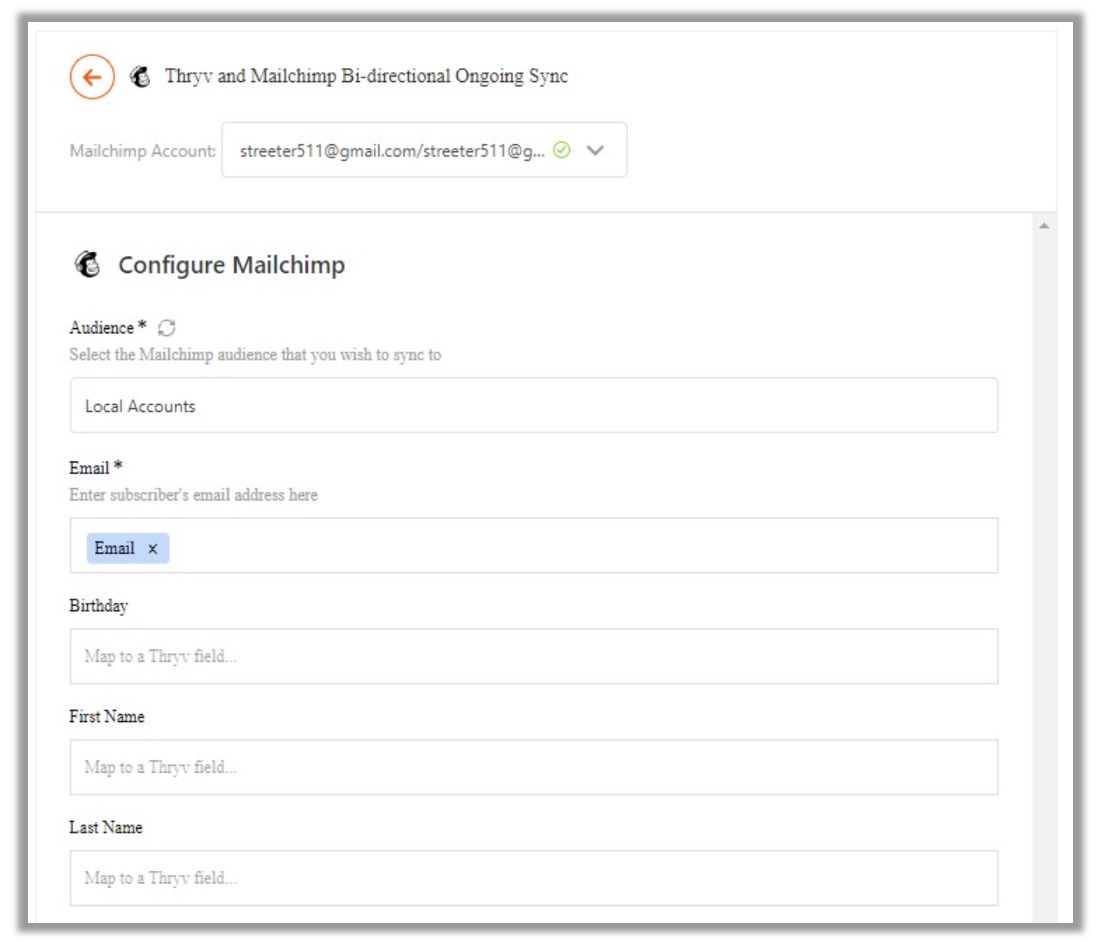
Task: Select the blue Email tag chip
Action: point(114,548)
